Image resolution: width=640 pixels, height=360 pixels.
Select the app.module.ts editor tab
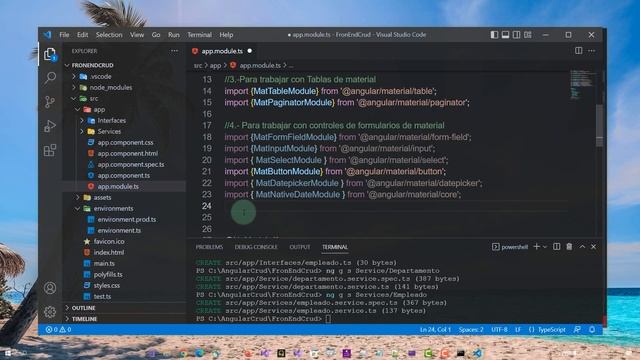coord(222,51)
